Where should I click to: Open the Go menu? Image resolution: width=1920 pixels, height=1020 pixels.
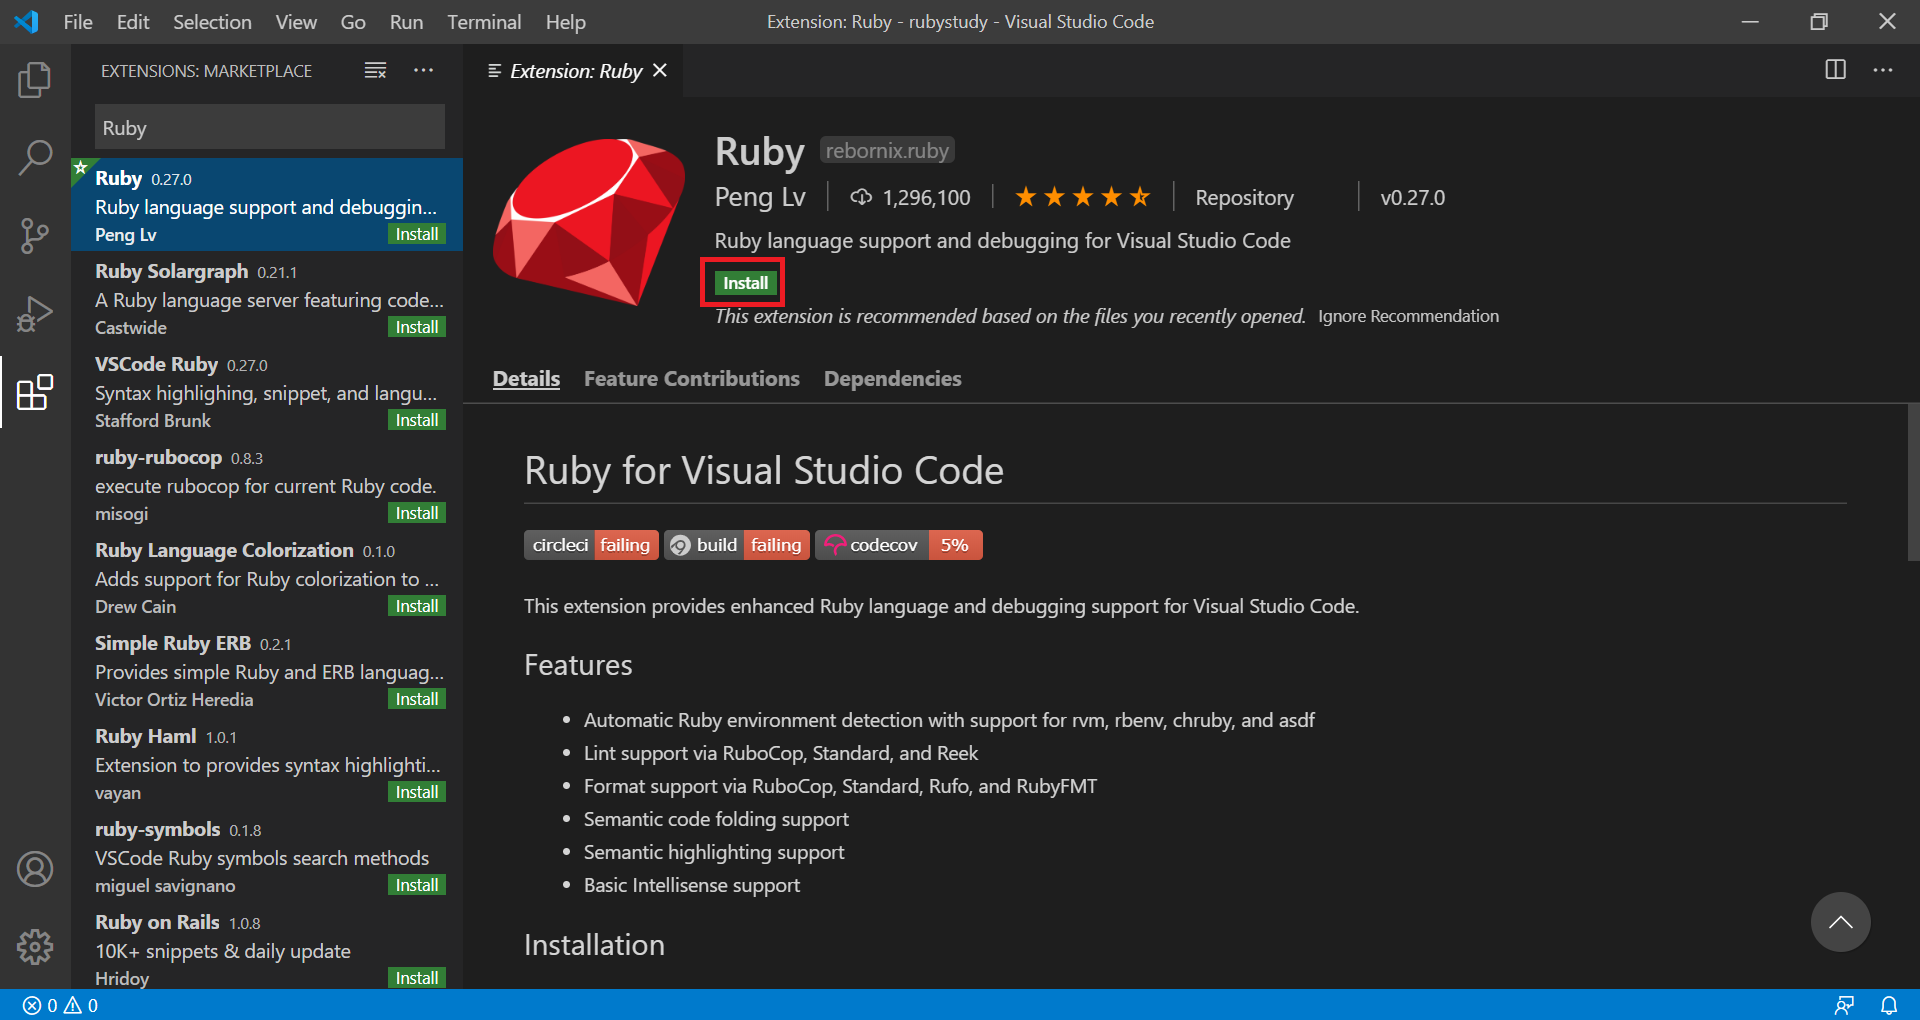pyautogui.click(x=353, y=22)
